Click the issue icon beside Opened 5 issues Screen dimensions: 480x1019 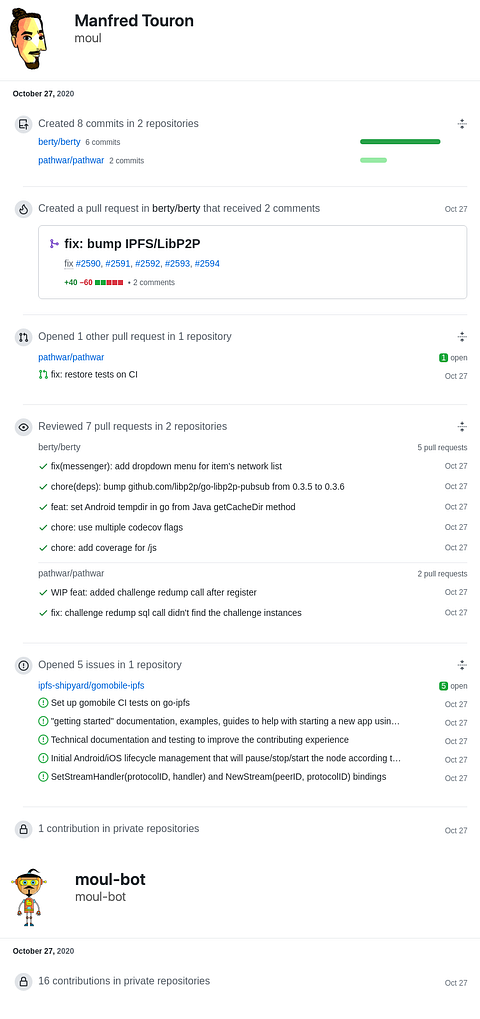point(23,665)
